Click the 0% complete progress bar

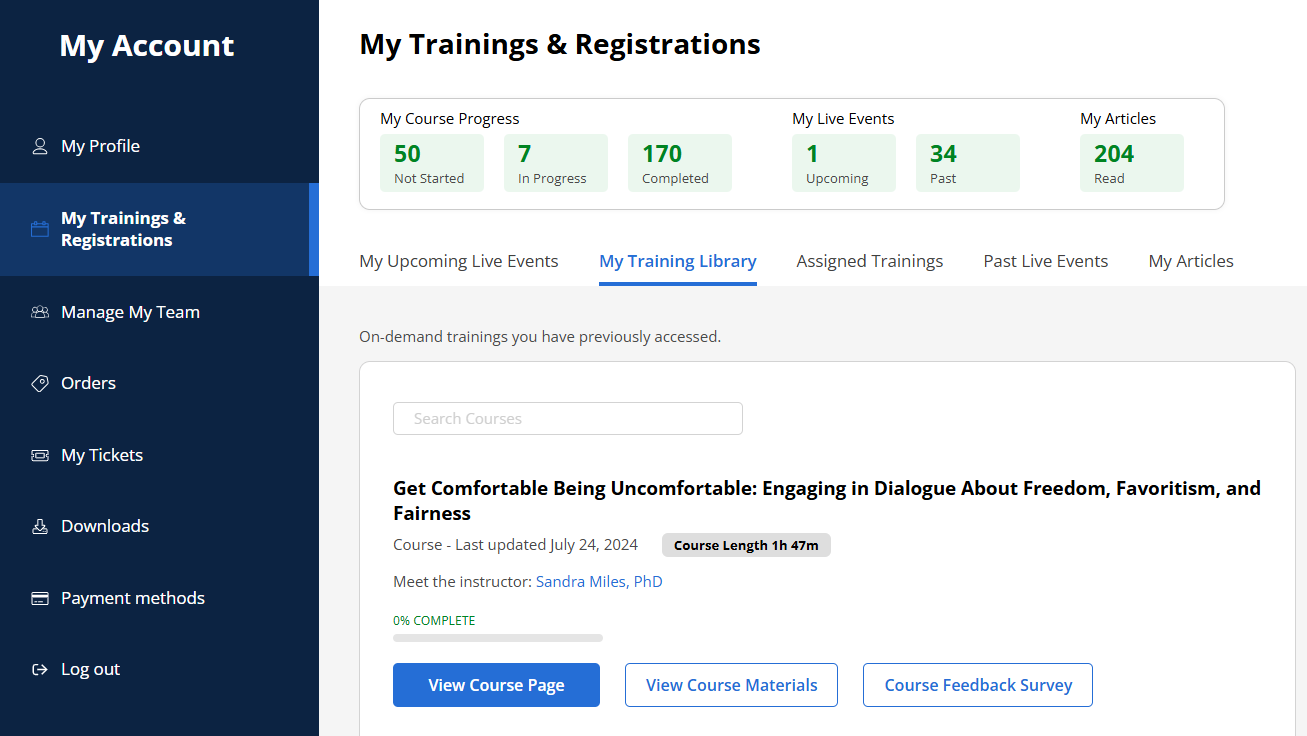tap(497, 637)
